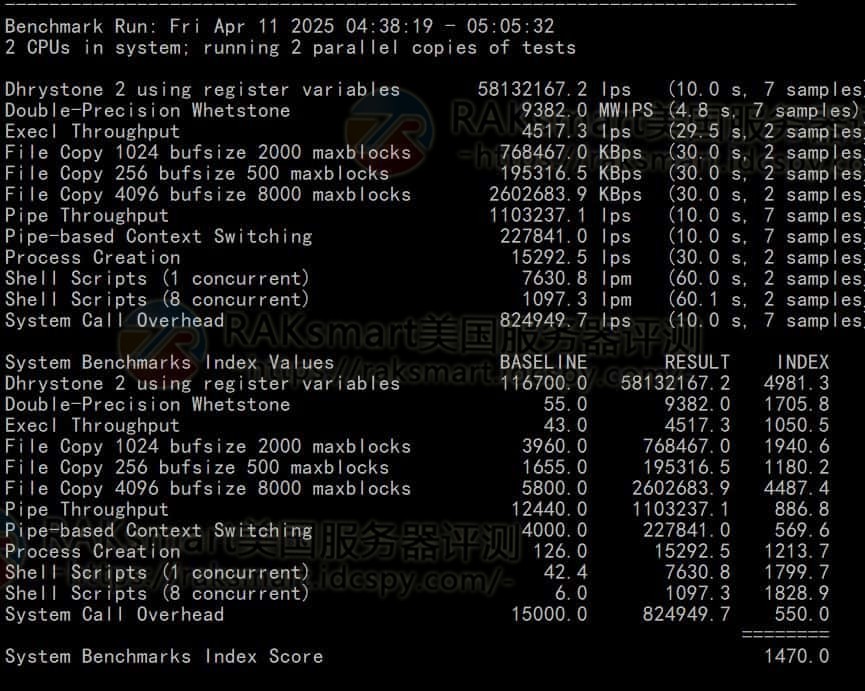Screen dimensions: 865x691
Task: Click the Dhrystone baseline 116700.0
Action: click(543, 384)
